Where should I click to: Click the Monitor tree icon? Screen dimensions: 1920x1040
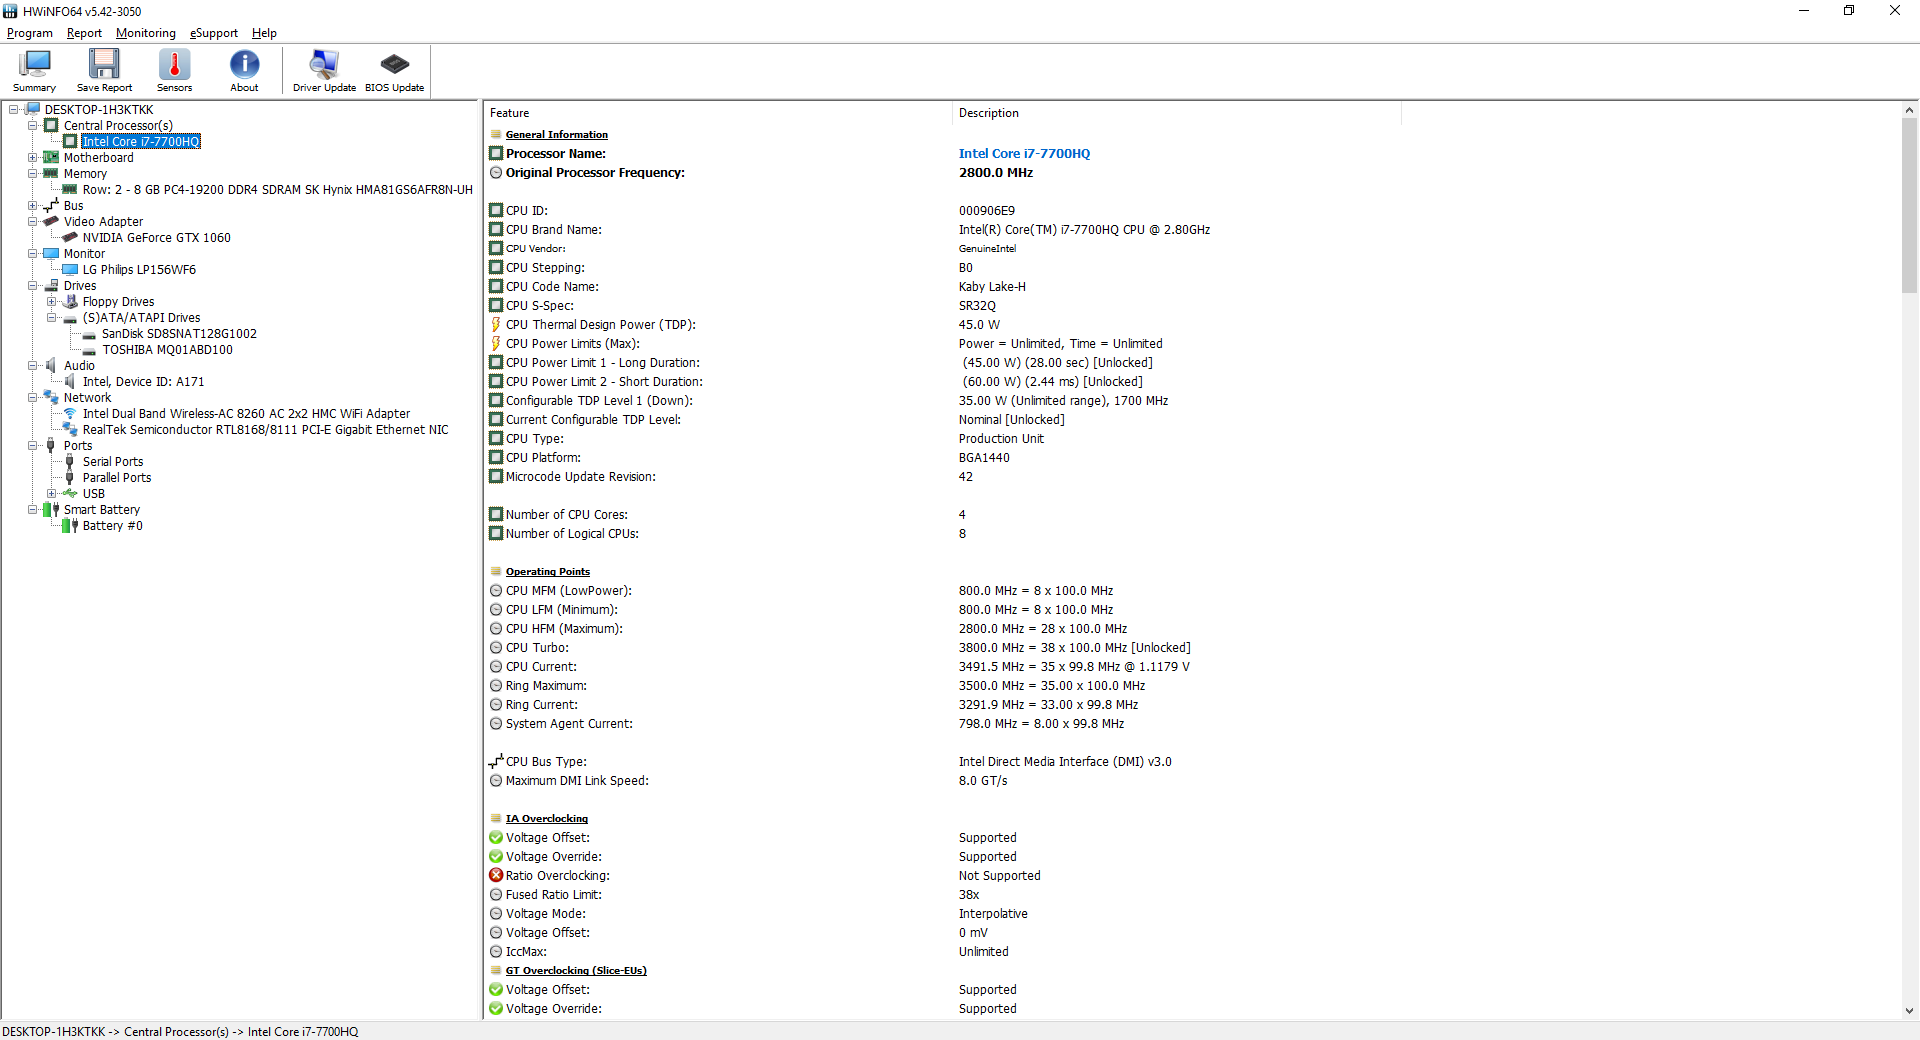point(51,253)
